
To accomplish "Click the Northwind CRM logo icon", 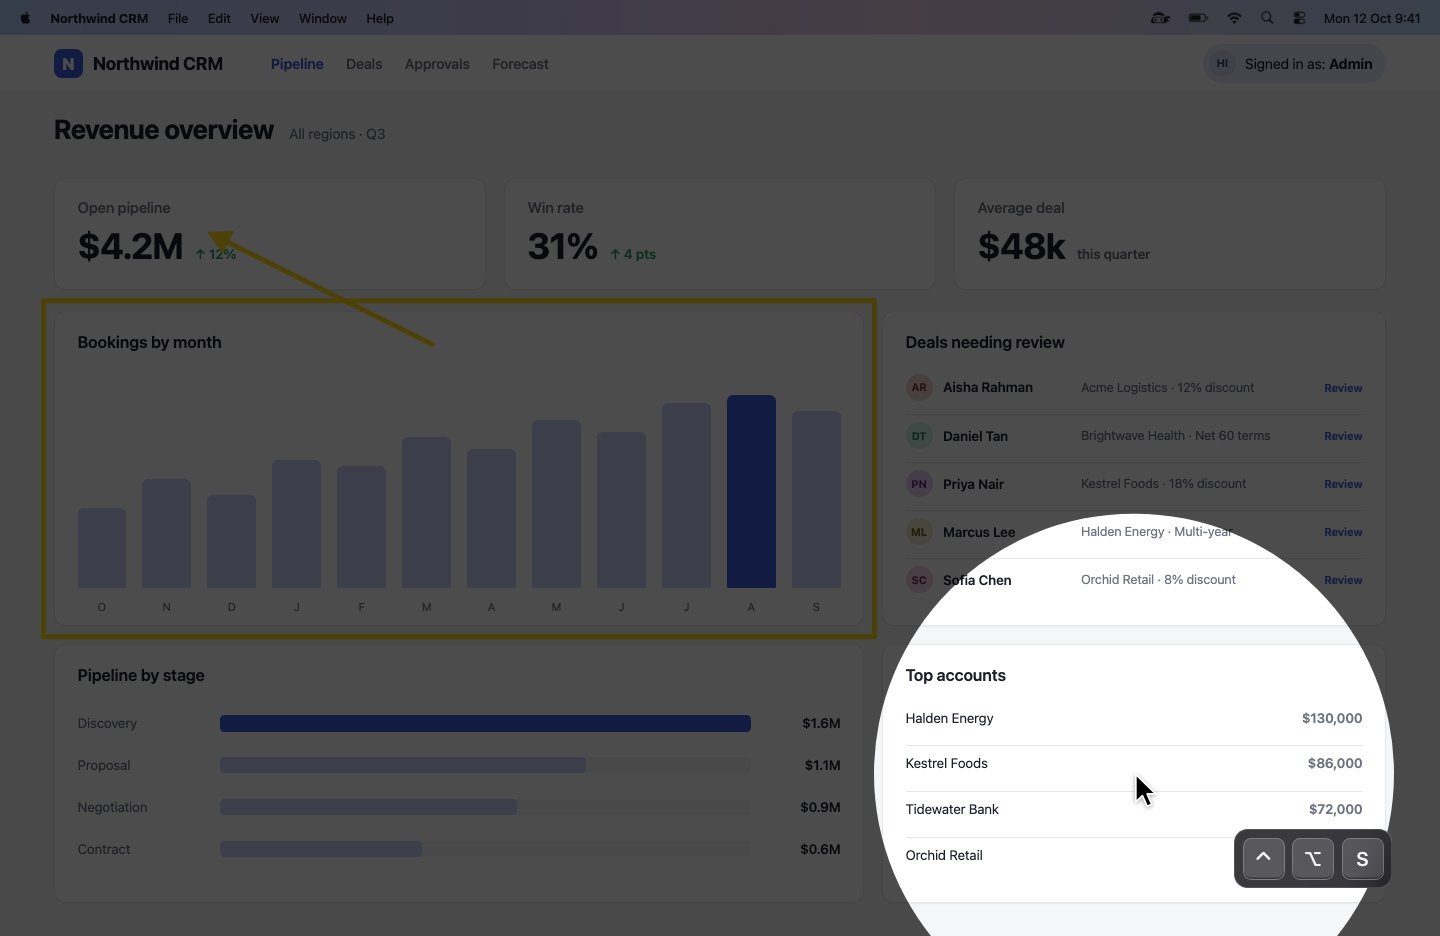I will (x=68, y=64).
